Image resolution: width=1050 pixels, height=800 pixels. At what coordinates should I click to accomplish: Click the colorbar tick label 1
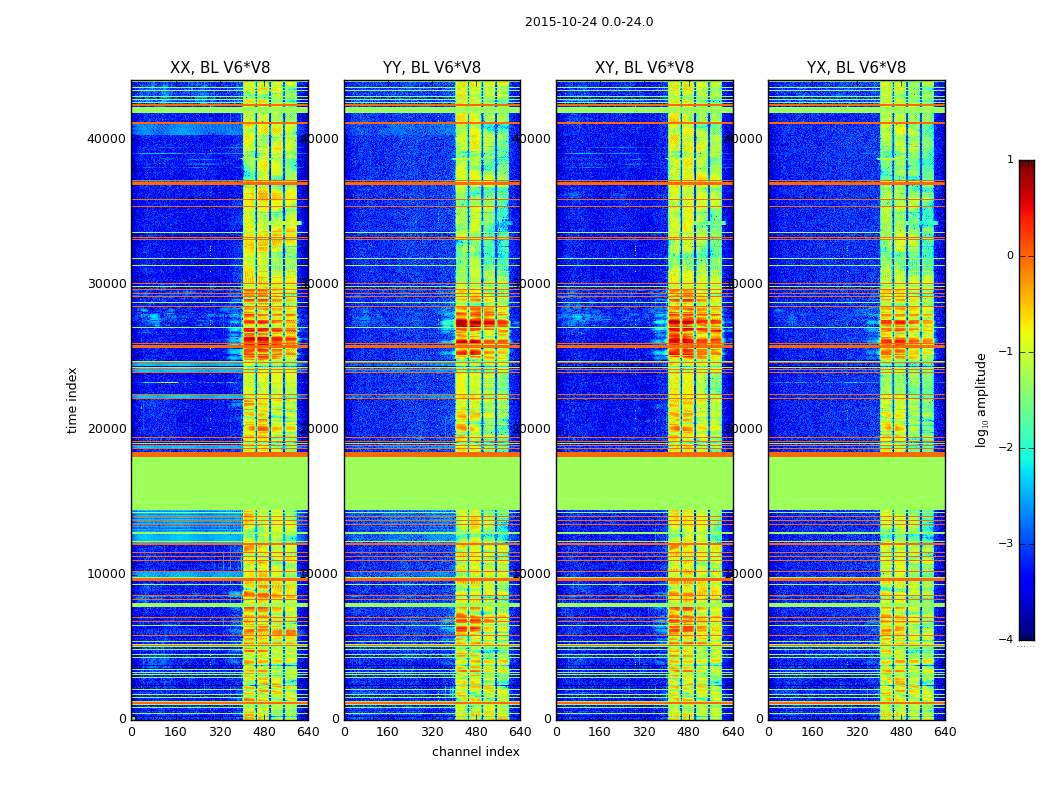[x=1009, y=160]
